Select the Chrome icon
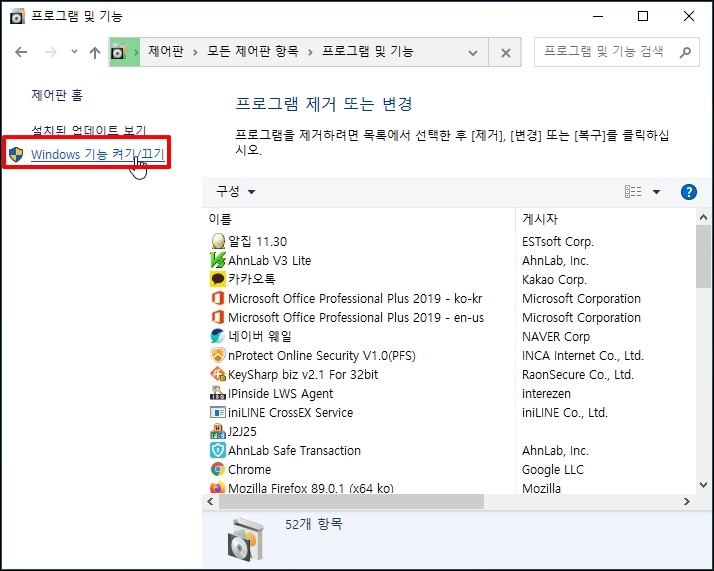This screenshot has height=571, width=714. point(218,469)
